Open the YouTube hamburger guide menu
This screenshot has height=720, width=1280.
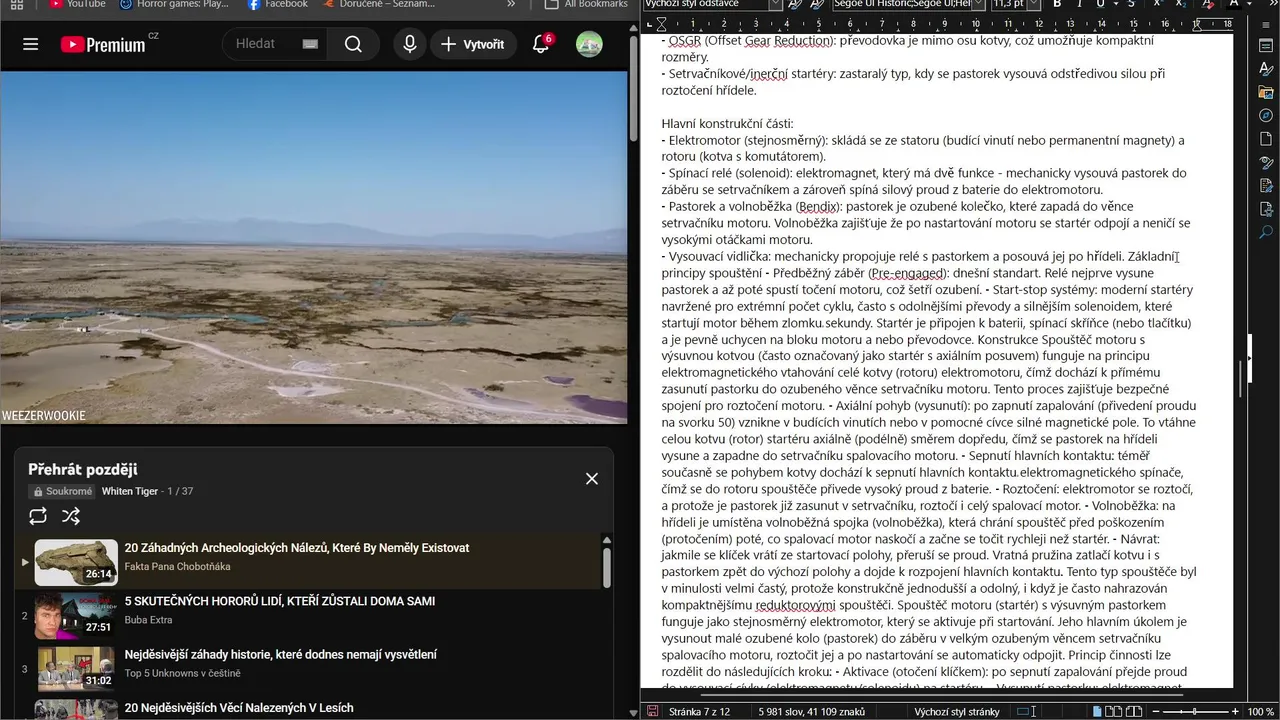click(30, 44)
